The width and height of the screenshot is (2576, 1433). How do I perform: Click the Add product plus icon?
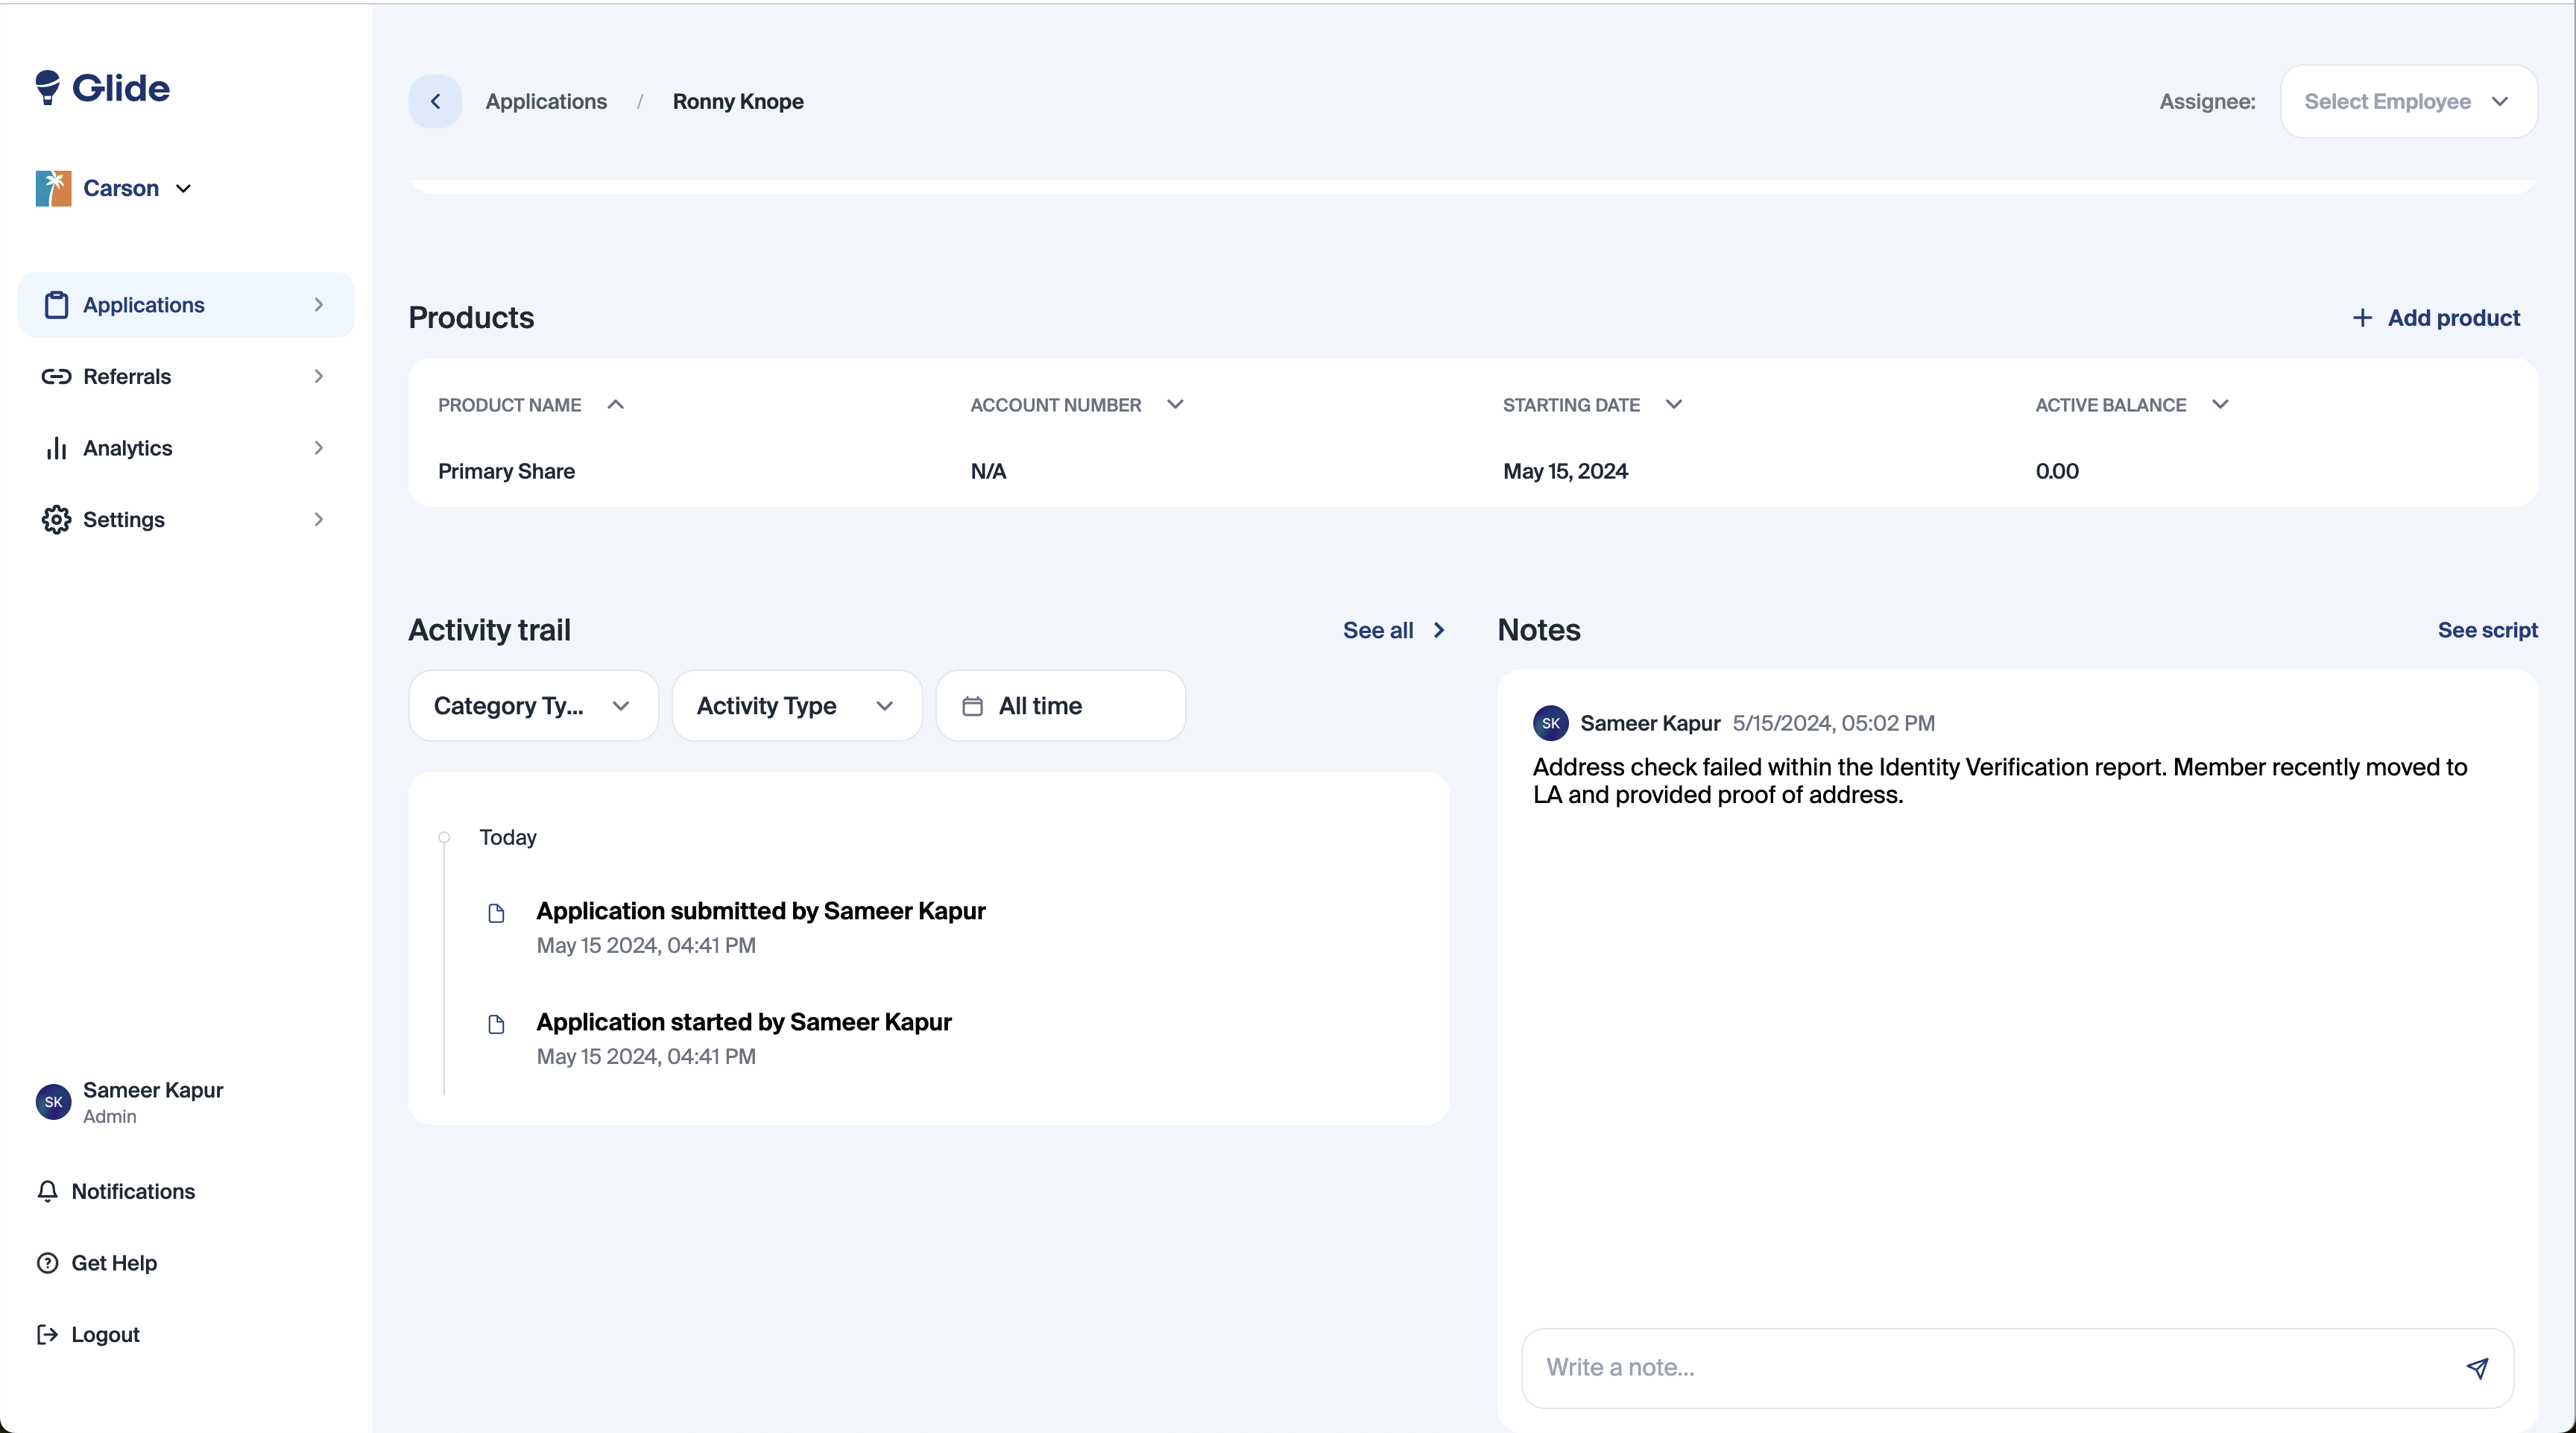2362,318
